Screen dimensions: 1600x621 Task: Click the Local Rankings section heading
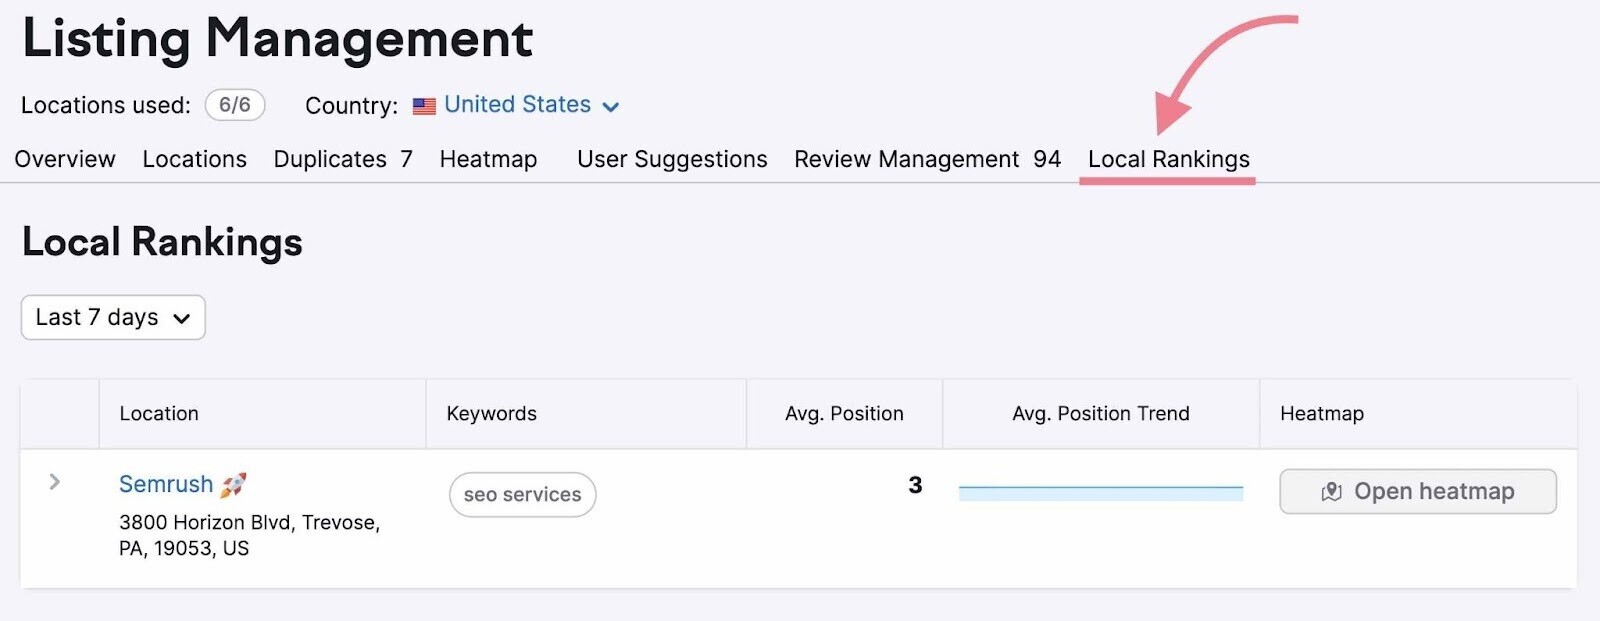[162, 242]
